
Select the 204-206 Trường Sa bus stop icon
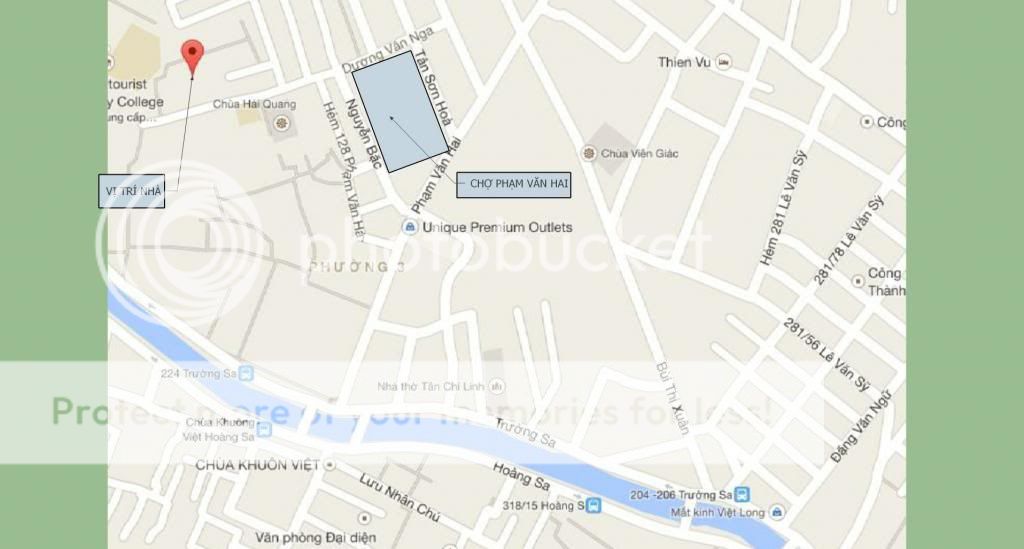click(x=742, y=494)
